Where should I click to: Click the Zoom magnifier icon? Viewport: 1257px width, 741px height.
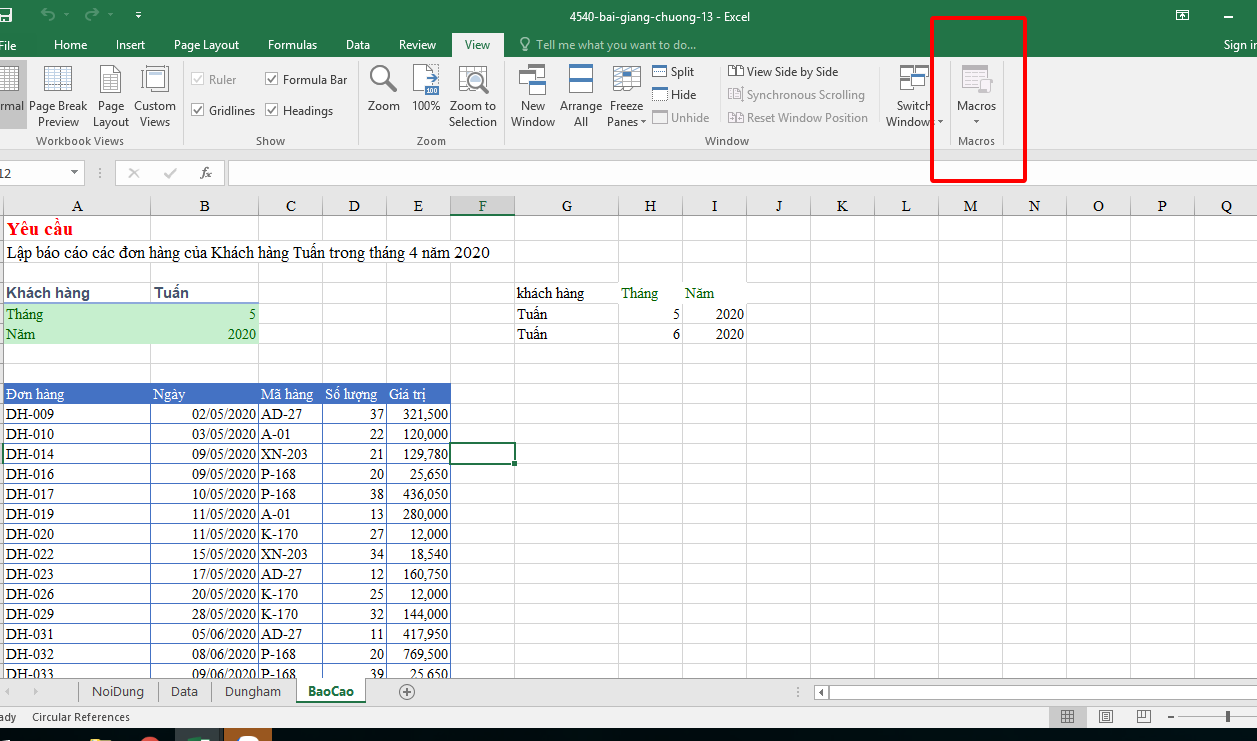(383, 80)
